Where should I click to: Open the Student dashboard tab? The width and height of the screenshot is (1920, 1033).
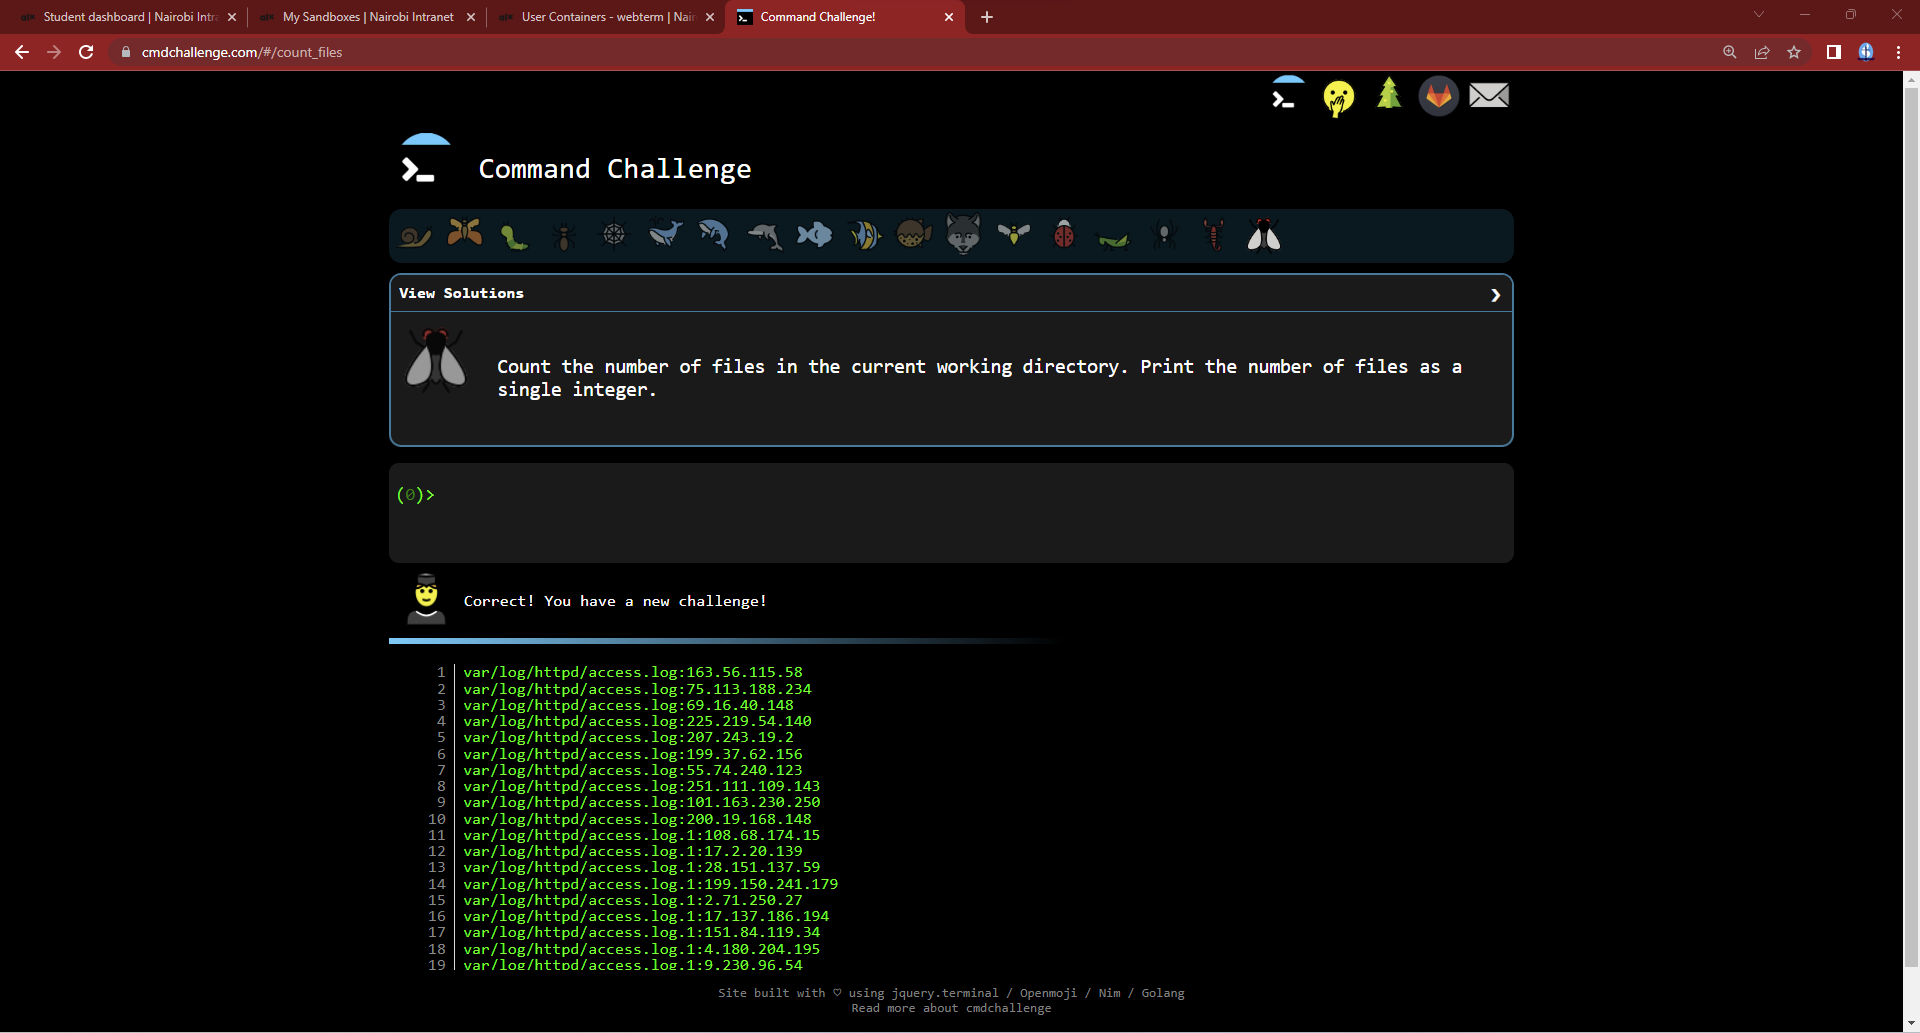click(130, 17)
